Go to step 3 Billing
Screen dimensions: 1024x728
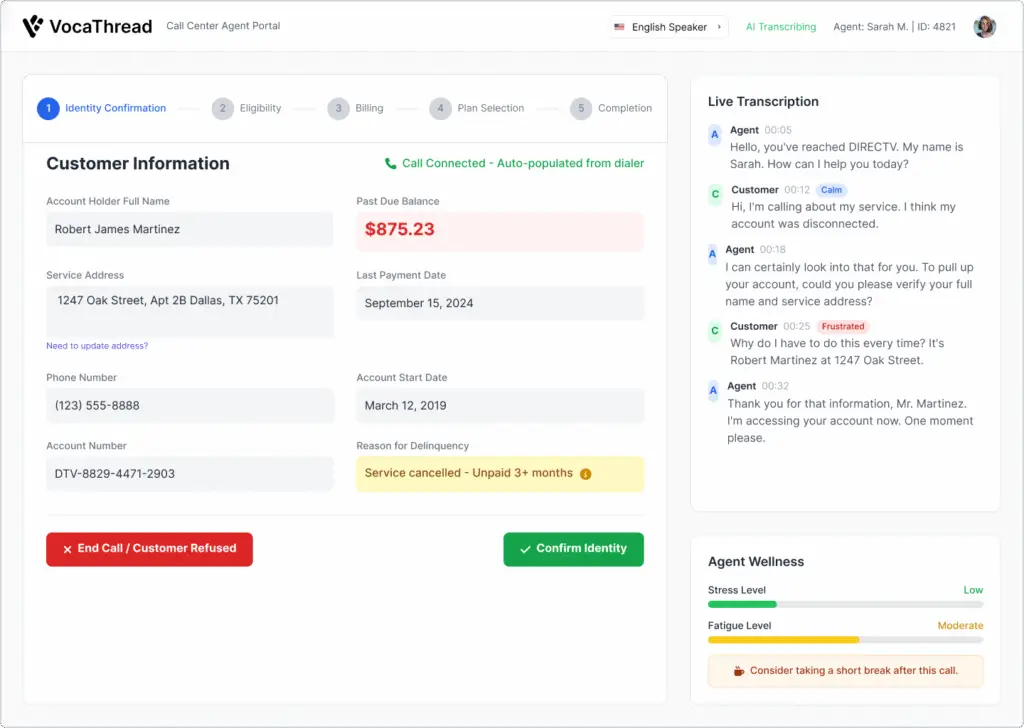[x=355, y=108]
